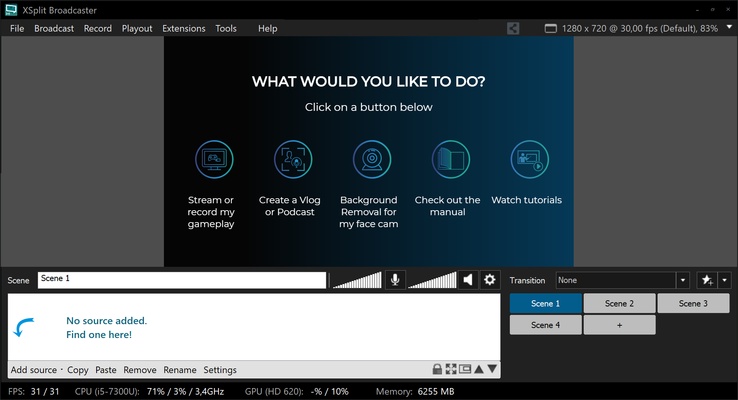Open the Extensions menu
The width and height of the screenshot is (738, 400).
coord(184,28)
